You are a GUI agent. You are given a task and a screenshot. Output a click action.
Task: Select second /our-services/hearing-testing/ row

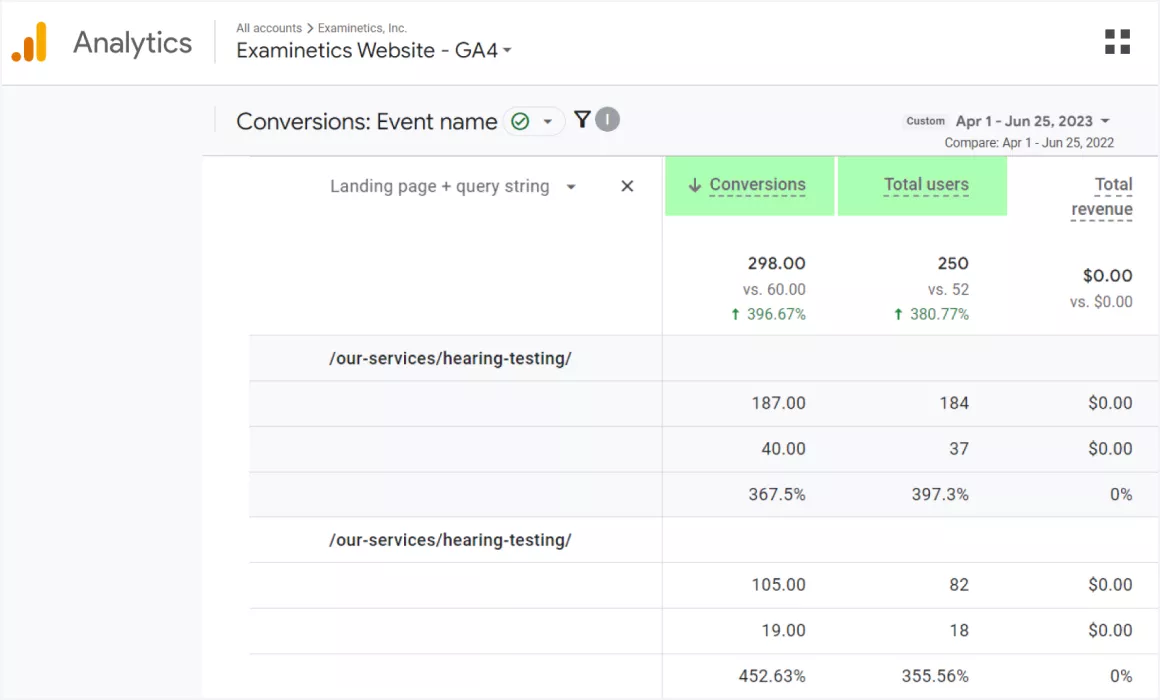click(450, 540)
